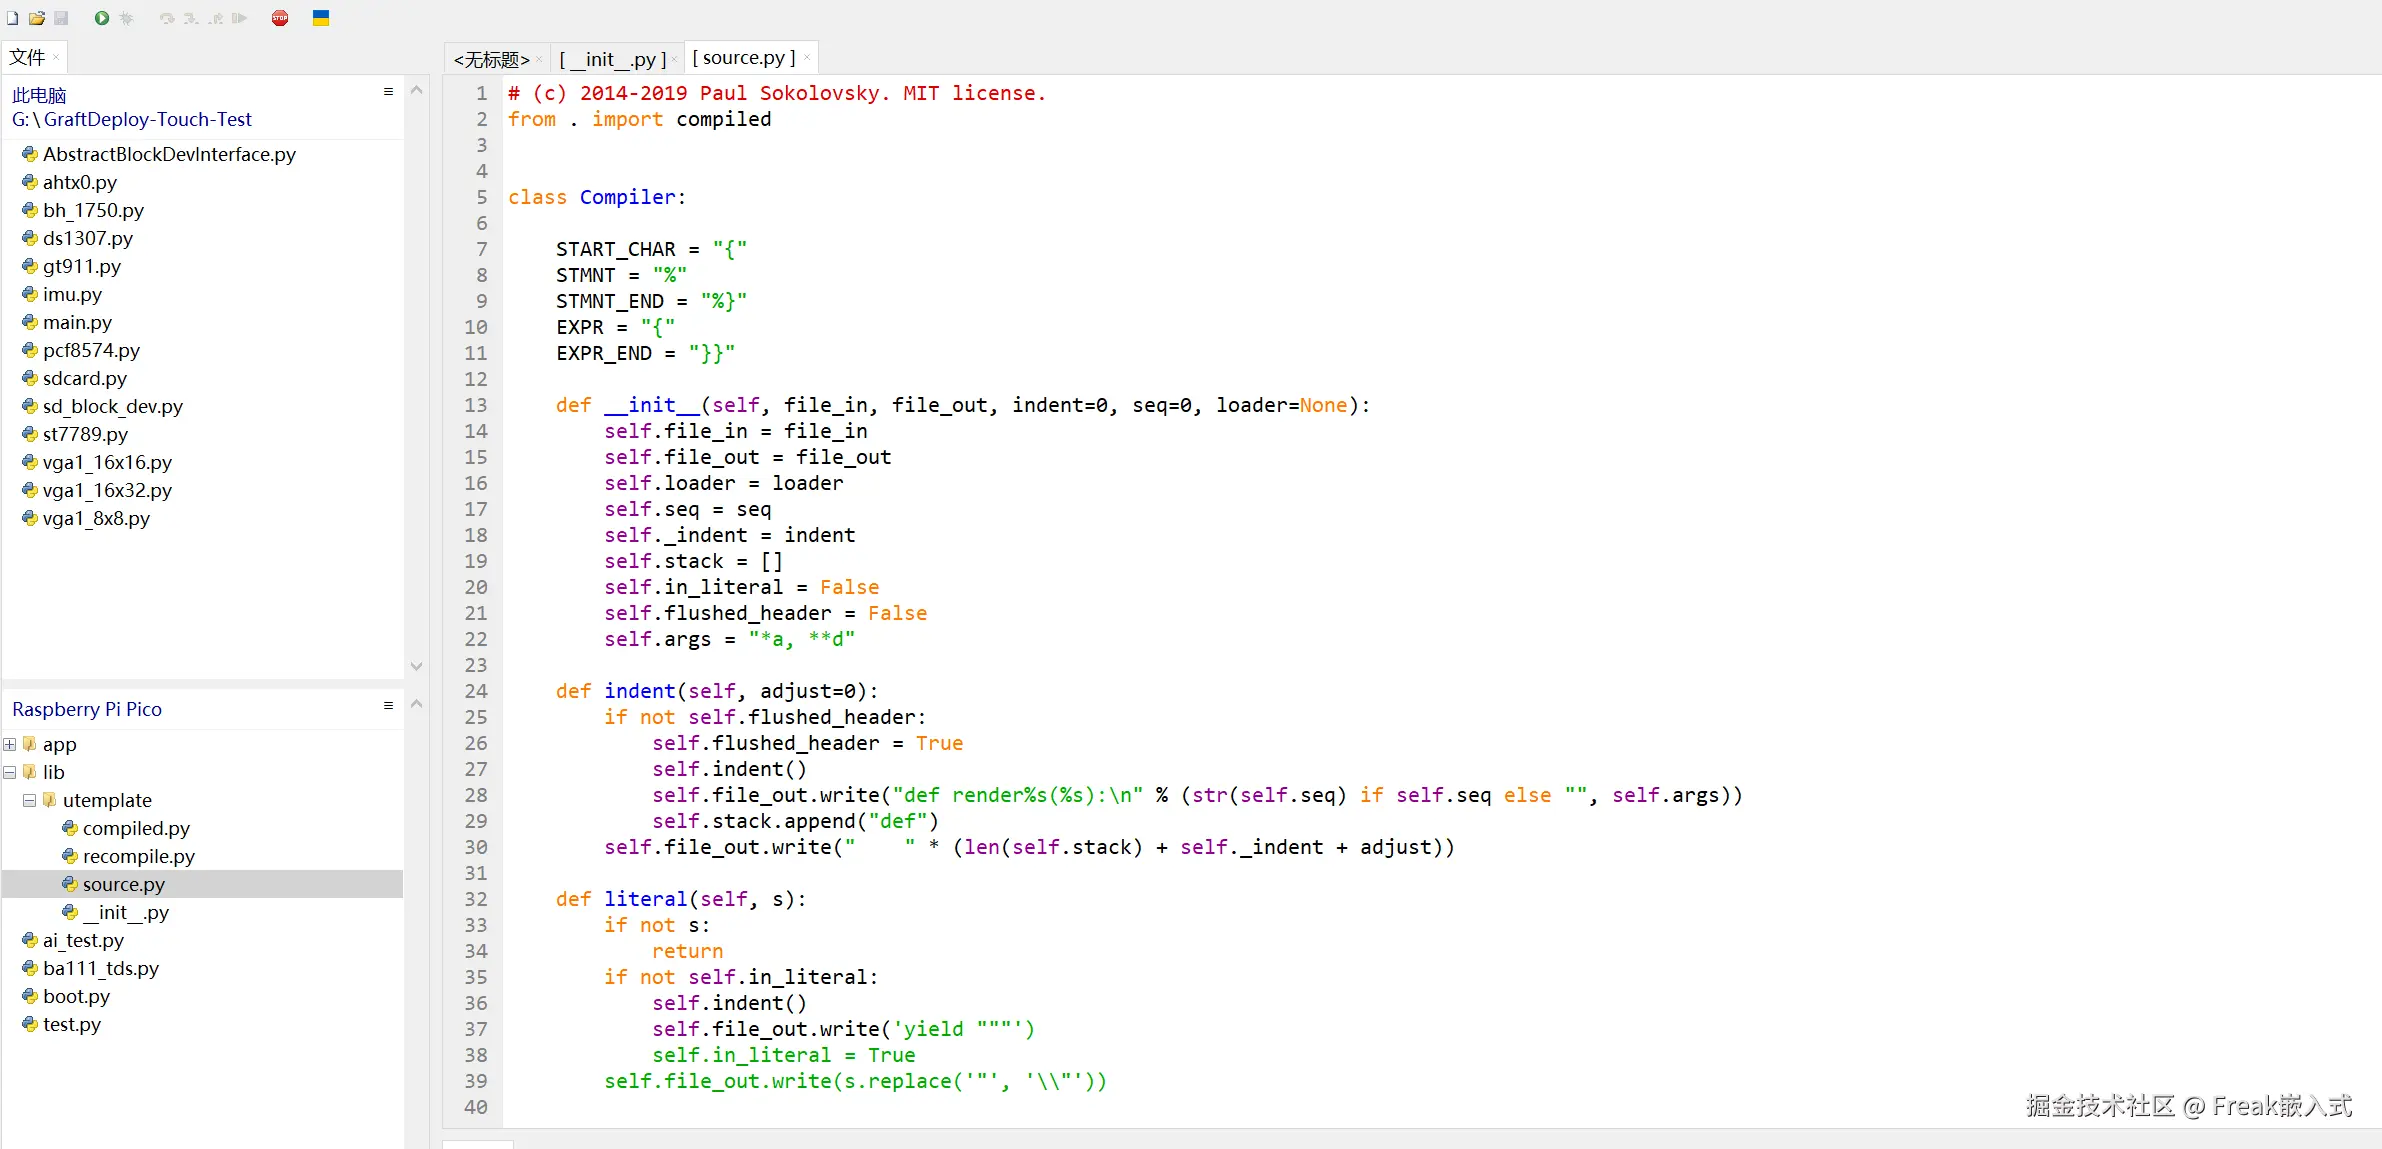Open the local files panel menu icon
Image resolution: width=2382 pixels, height=1149 pixels.
click(388, 92)
